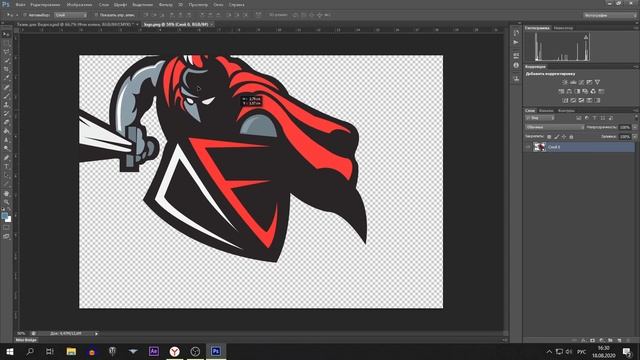Toggle the Показать упр. элем. checkbox
The width and height of the screenshot is (640, 360).
pyautogui.click(x=96, y=15)
